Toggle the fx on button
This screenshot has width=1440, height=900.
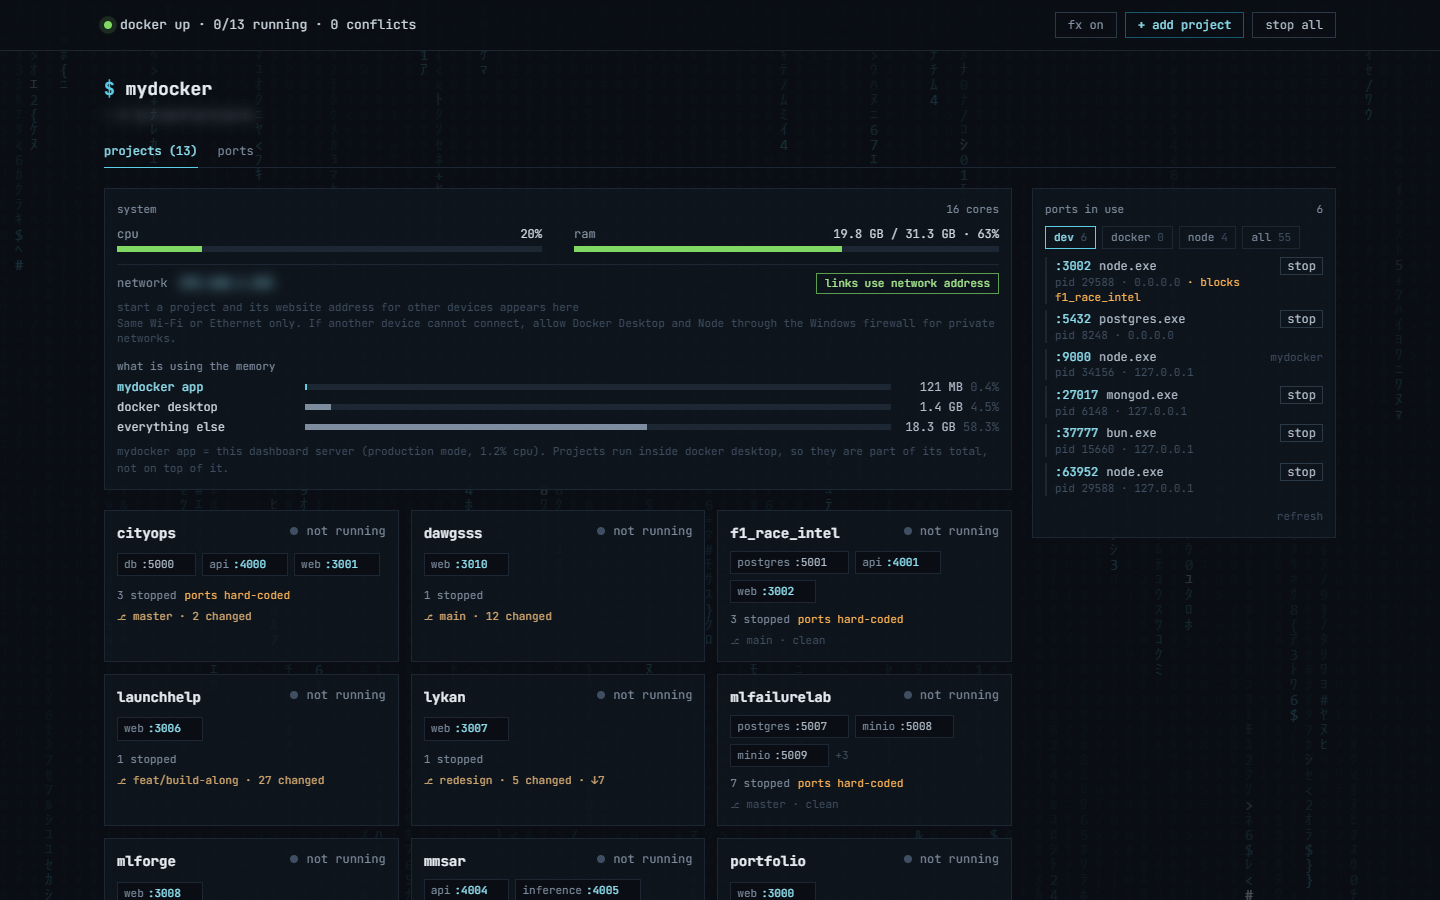(x=1086, y=25)
